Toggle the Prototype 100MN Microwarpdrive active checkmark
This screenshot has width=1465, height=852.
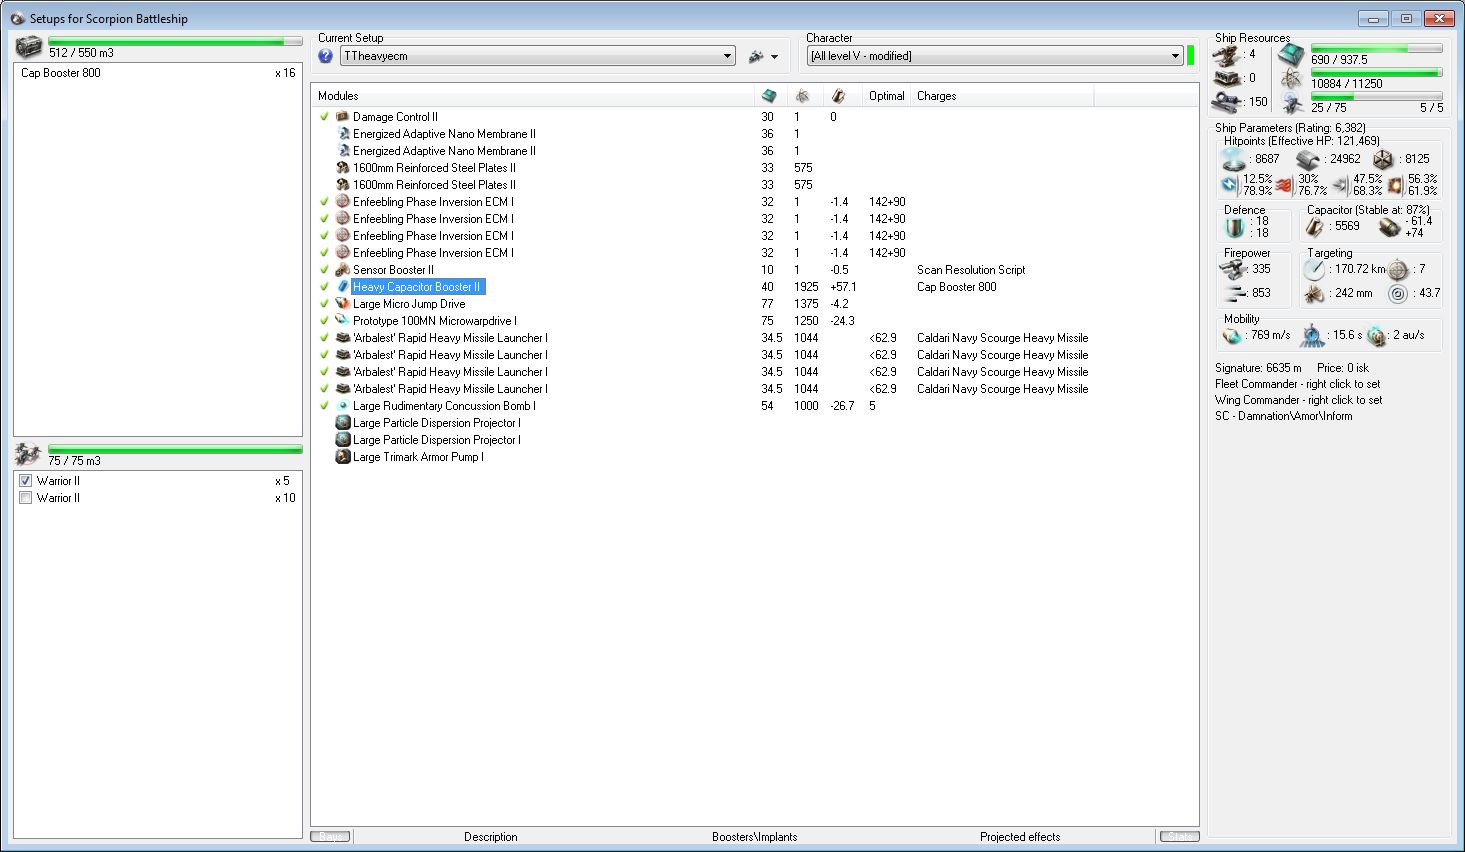click(324, 321)
